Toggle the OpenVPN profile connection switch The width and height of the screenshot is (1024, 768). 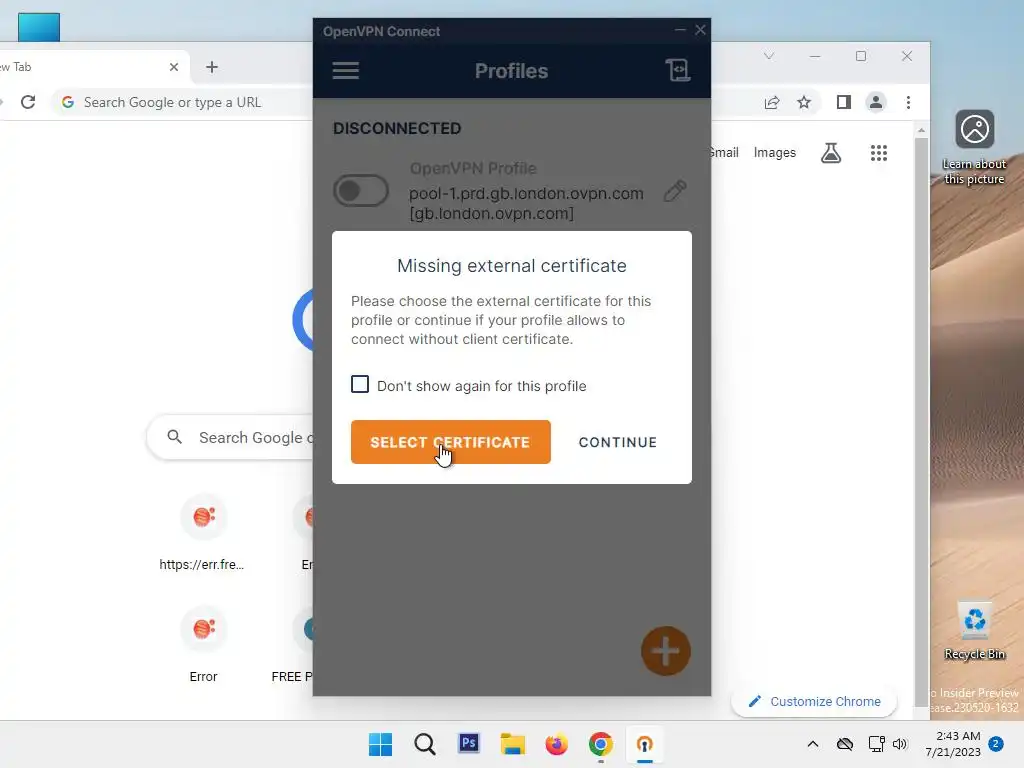click(360, 191)
